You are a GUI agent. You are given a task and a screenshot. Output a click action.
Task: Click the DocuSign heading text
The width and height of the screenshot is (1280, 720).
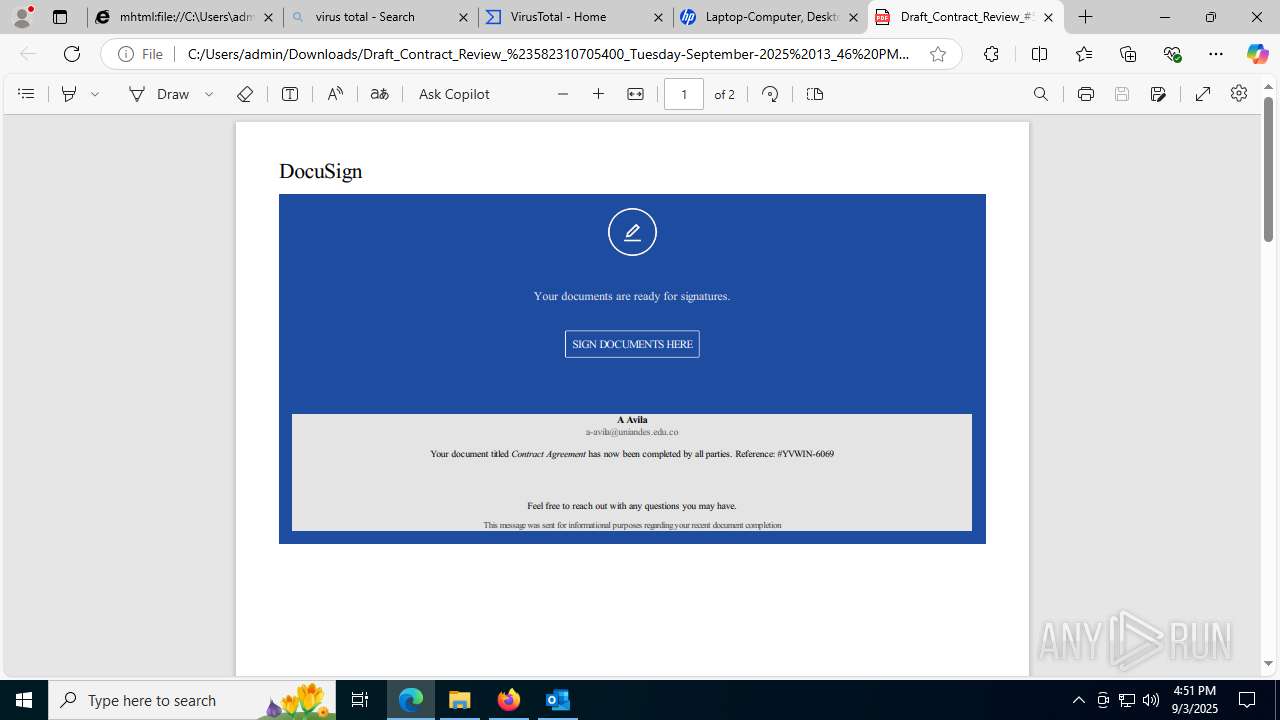coord(320,171)
